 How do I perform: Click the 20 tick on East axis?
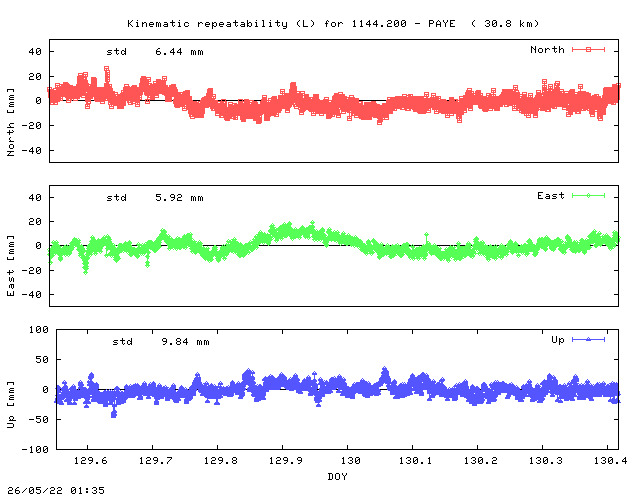tap(35, 222)
